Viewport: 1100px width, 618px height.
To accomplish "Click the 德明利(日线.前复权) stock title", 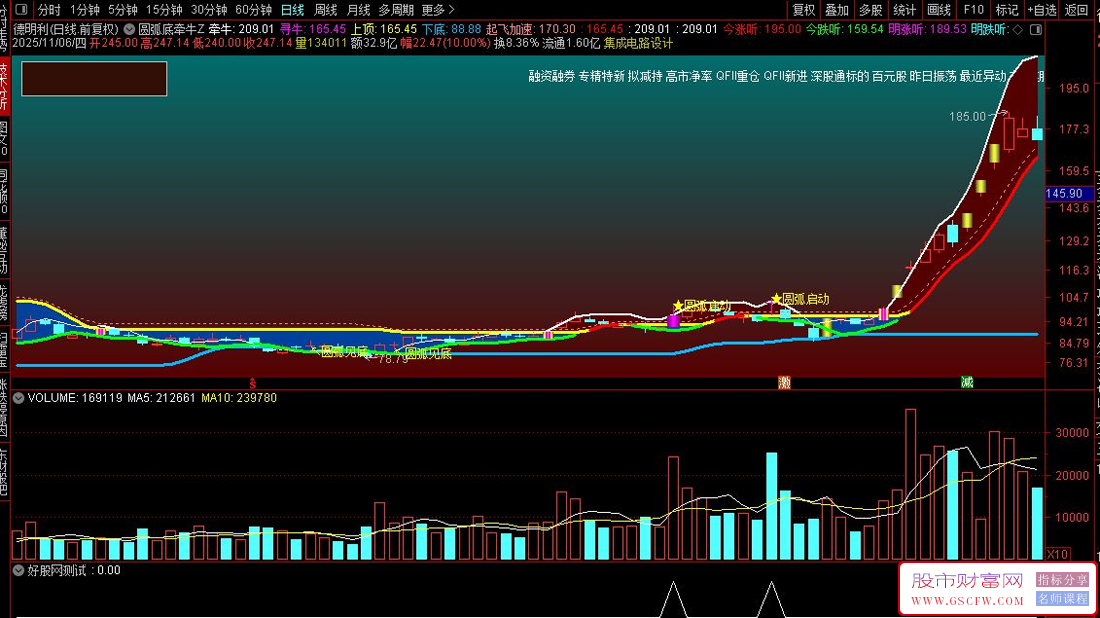I will [x=67, y=29].
